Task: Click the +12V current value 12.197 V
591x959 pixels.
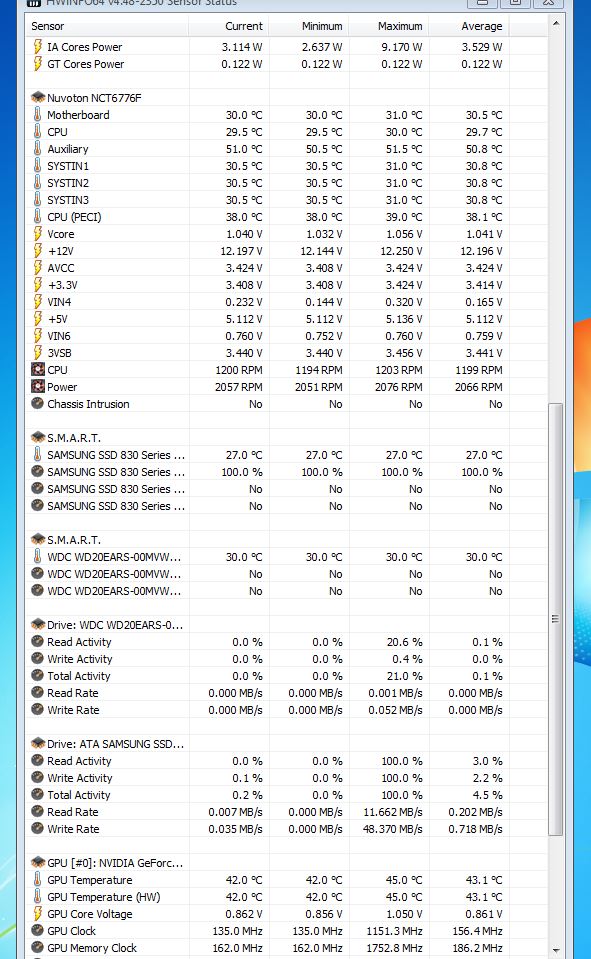Action: click(x=241, y=251)
